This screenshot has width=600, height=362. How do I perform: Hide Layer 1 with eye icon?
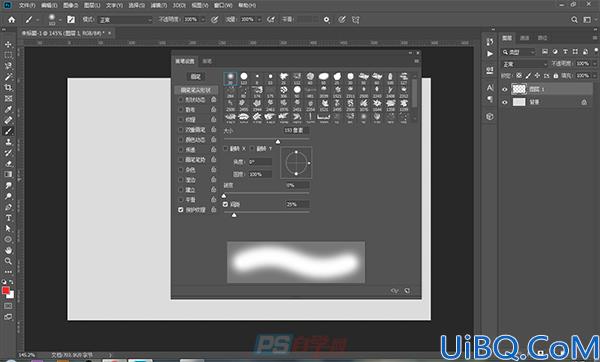pos(505,89)
